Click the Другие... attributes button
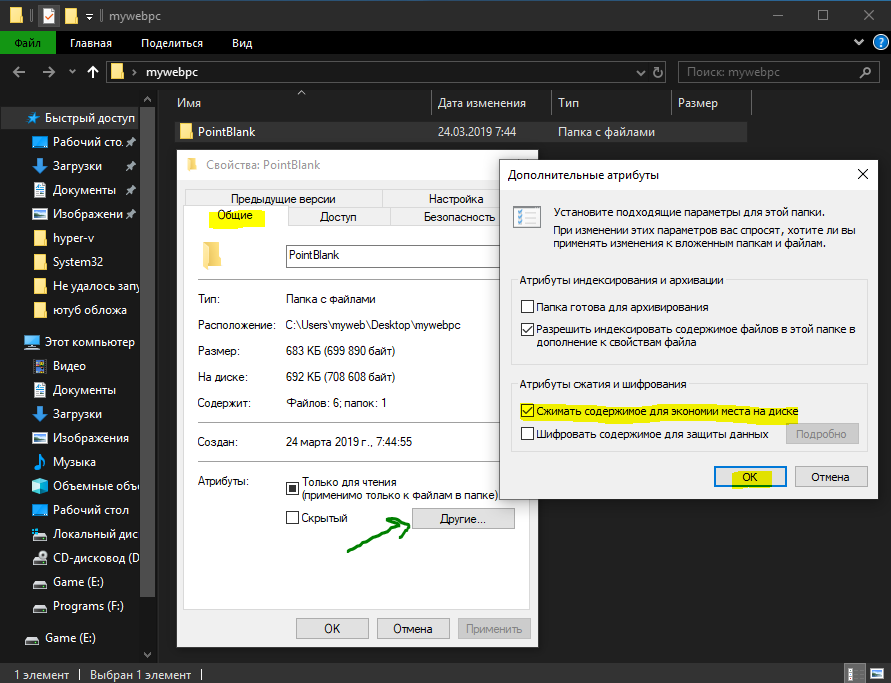This screenshot has width=891, height=683. (463, 519)
